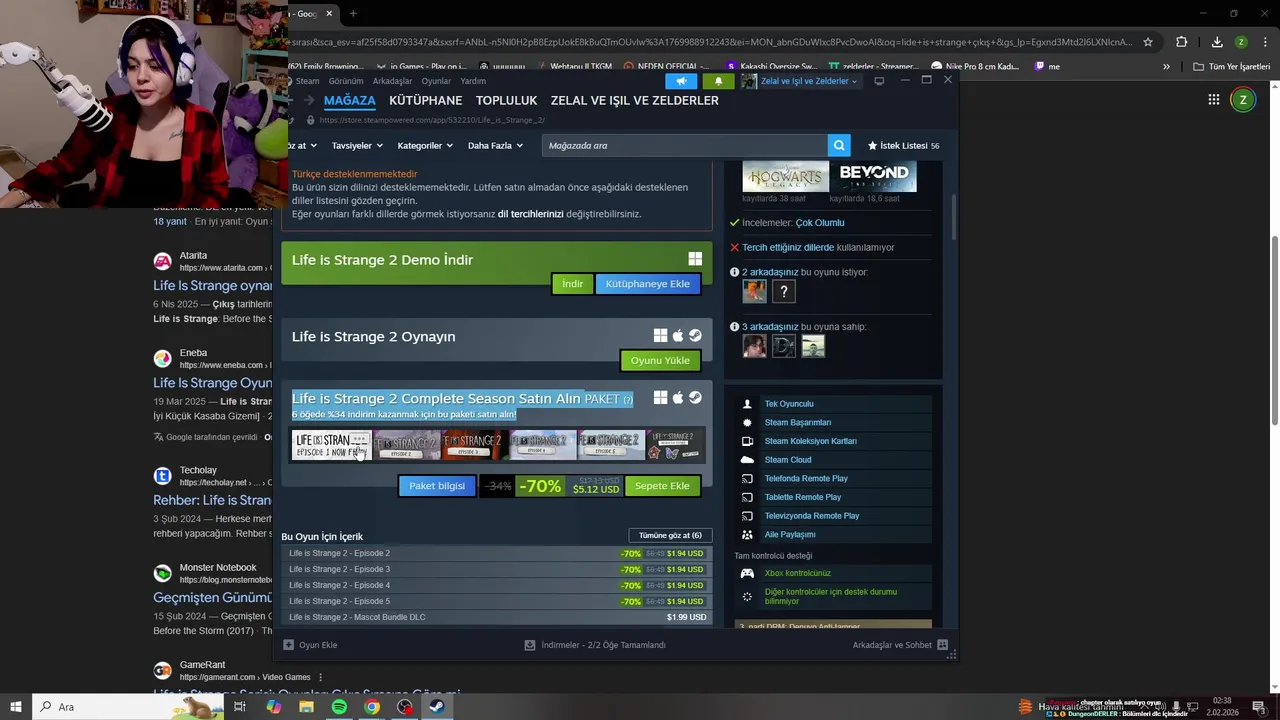Click Windows platform icon on Demo İndir row

coord(695,259)
